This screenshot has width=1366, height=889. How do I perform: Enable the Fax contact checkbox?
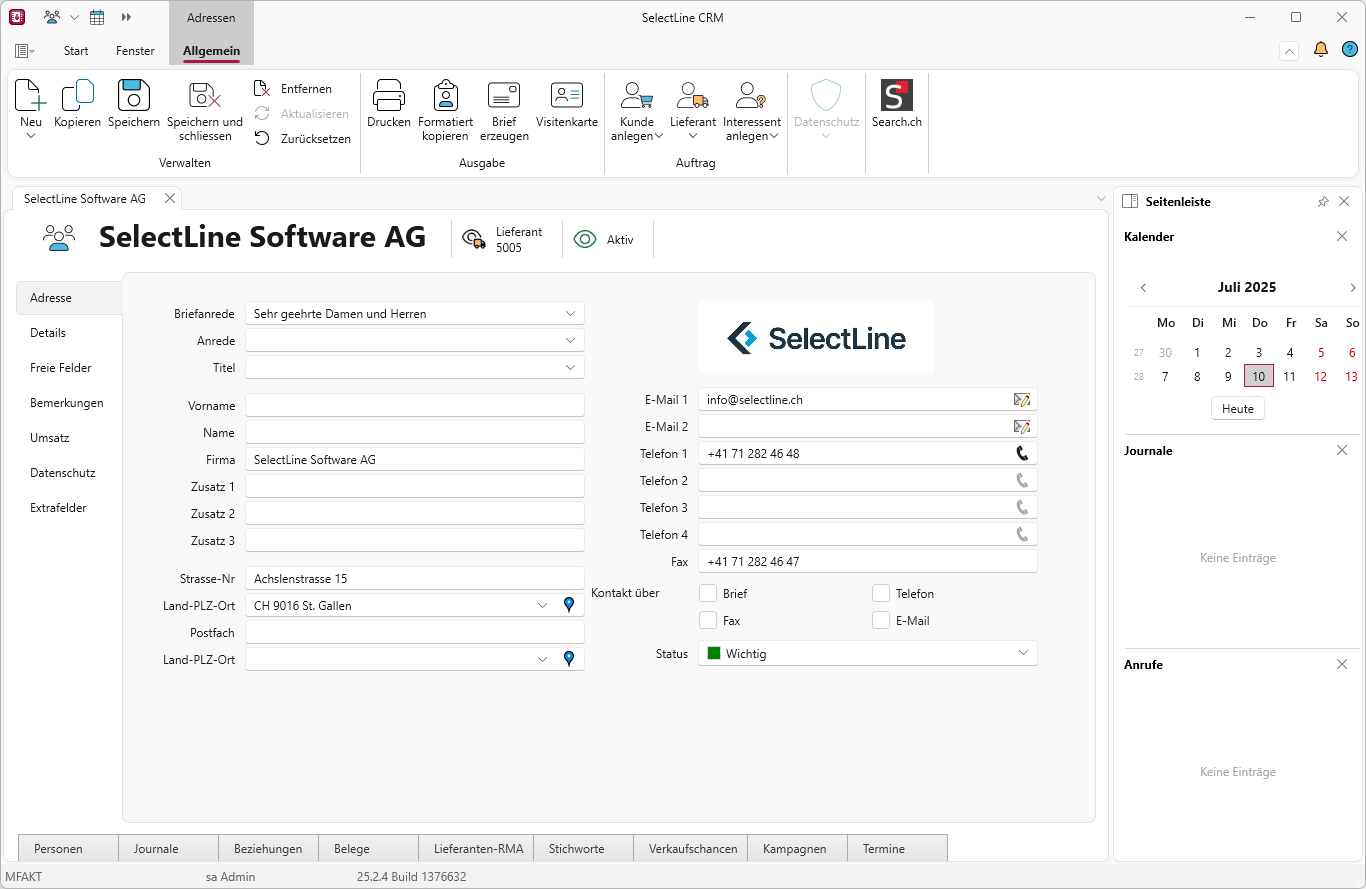(708, 620)
